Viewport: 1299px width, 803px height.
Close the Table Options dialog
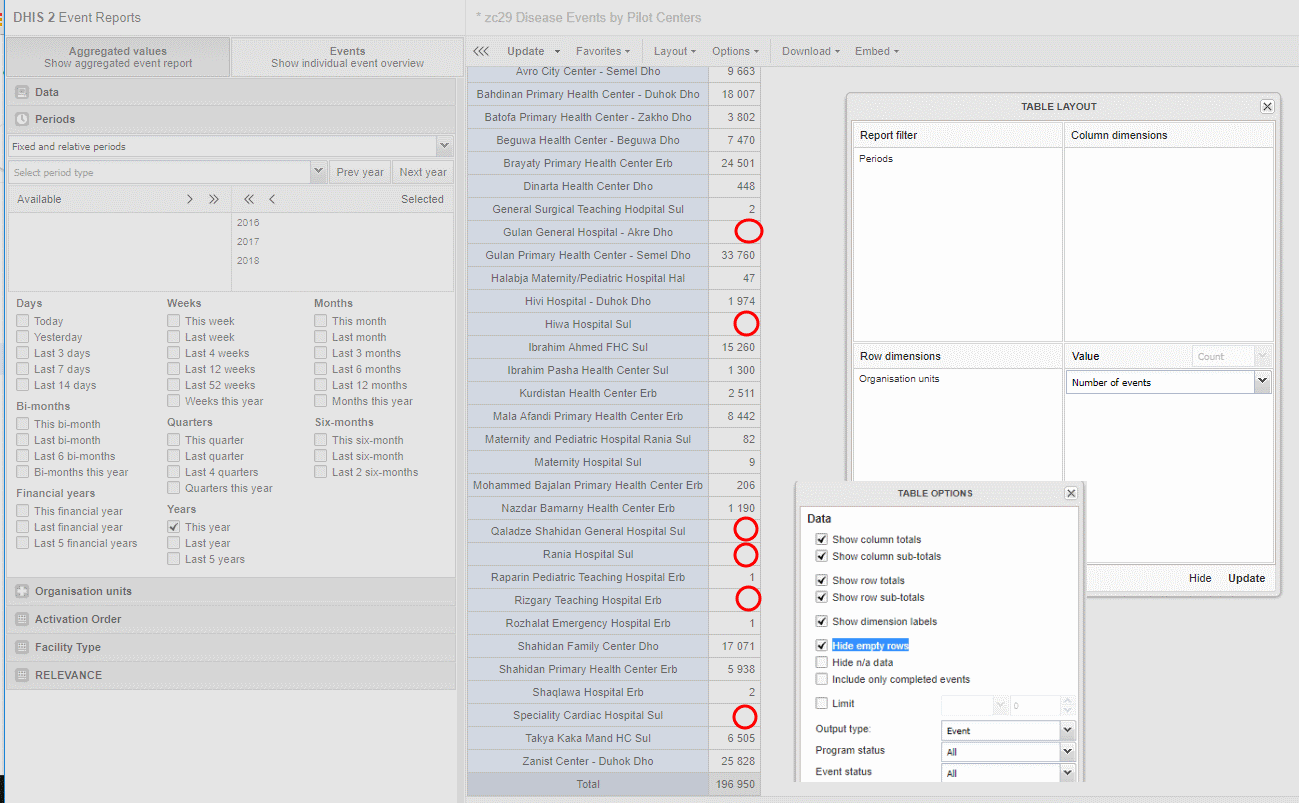click(1071, 493)
